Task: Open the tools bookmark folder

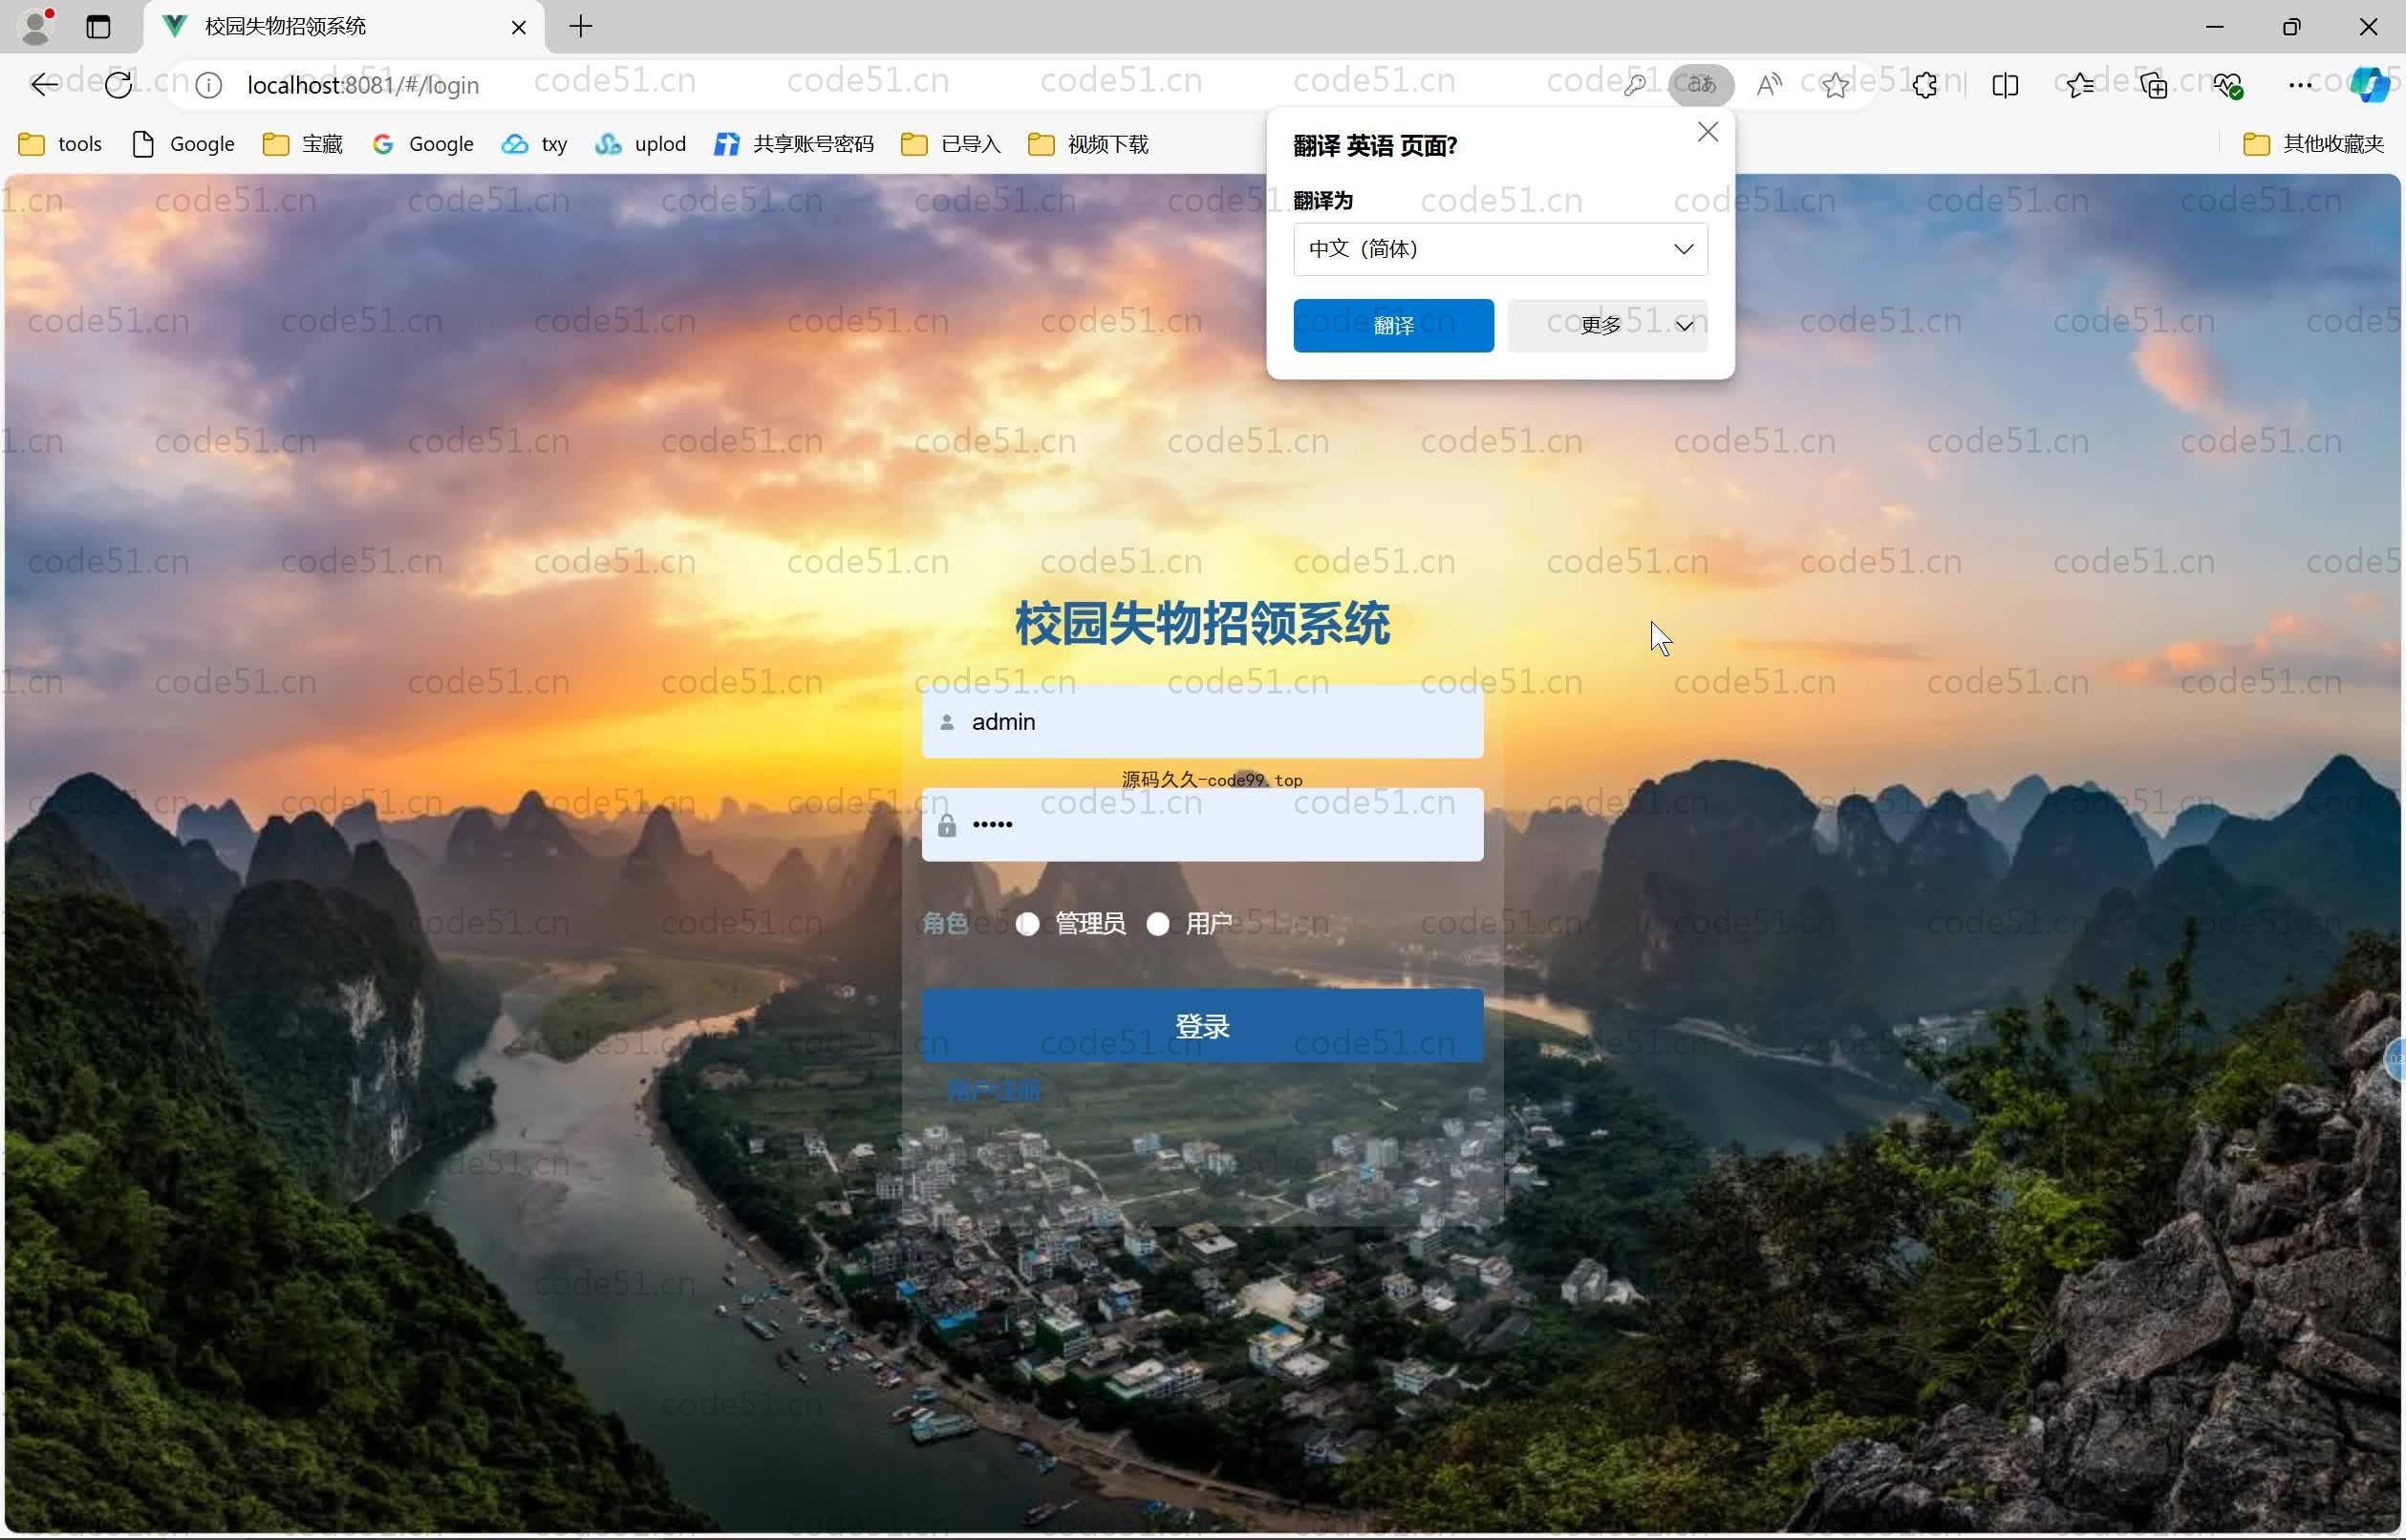Action: [60, 144]
